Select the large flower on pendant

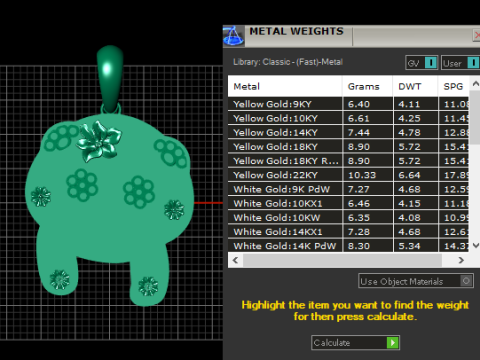tap(98, 142)
